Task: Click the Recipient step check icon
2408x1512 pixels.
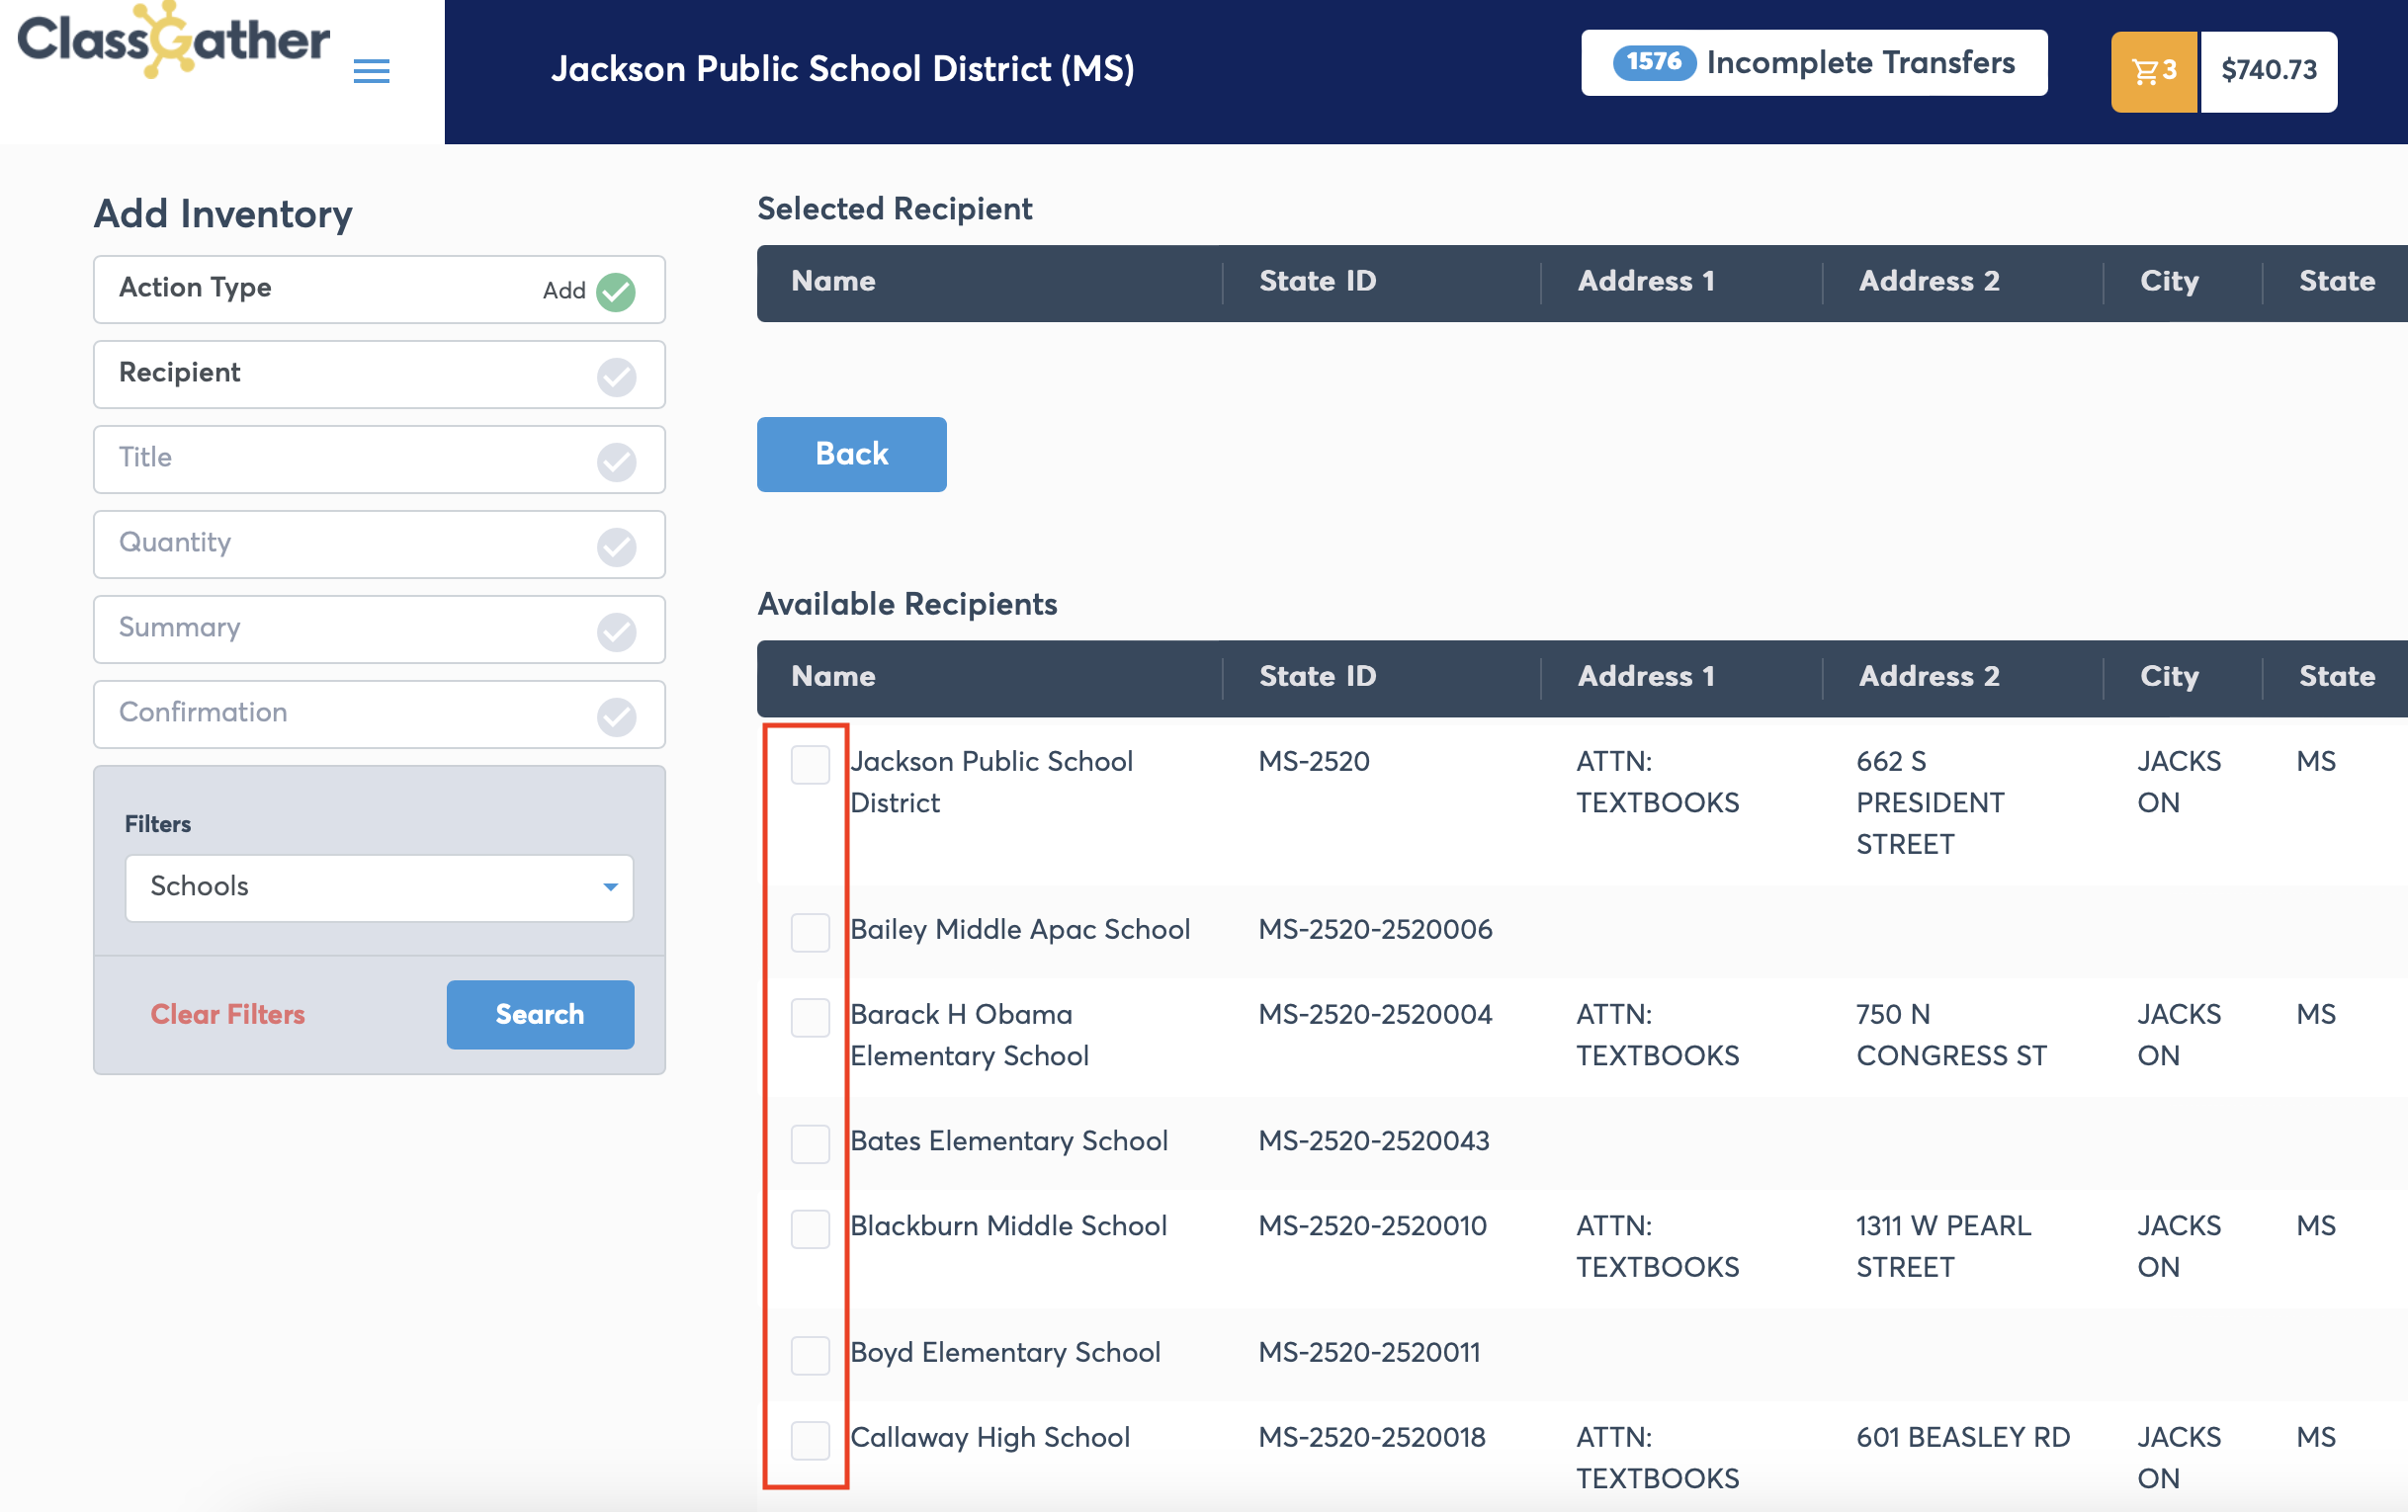Action: (x=616, y=376)
